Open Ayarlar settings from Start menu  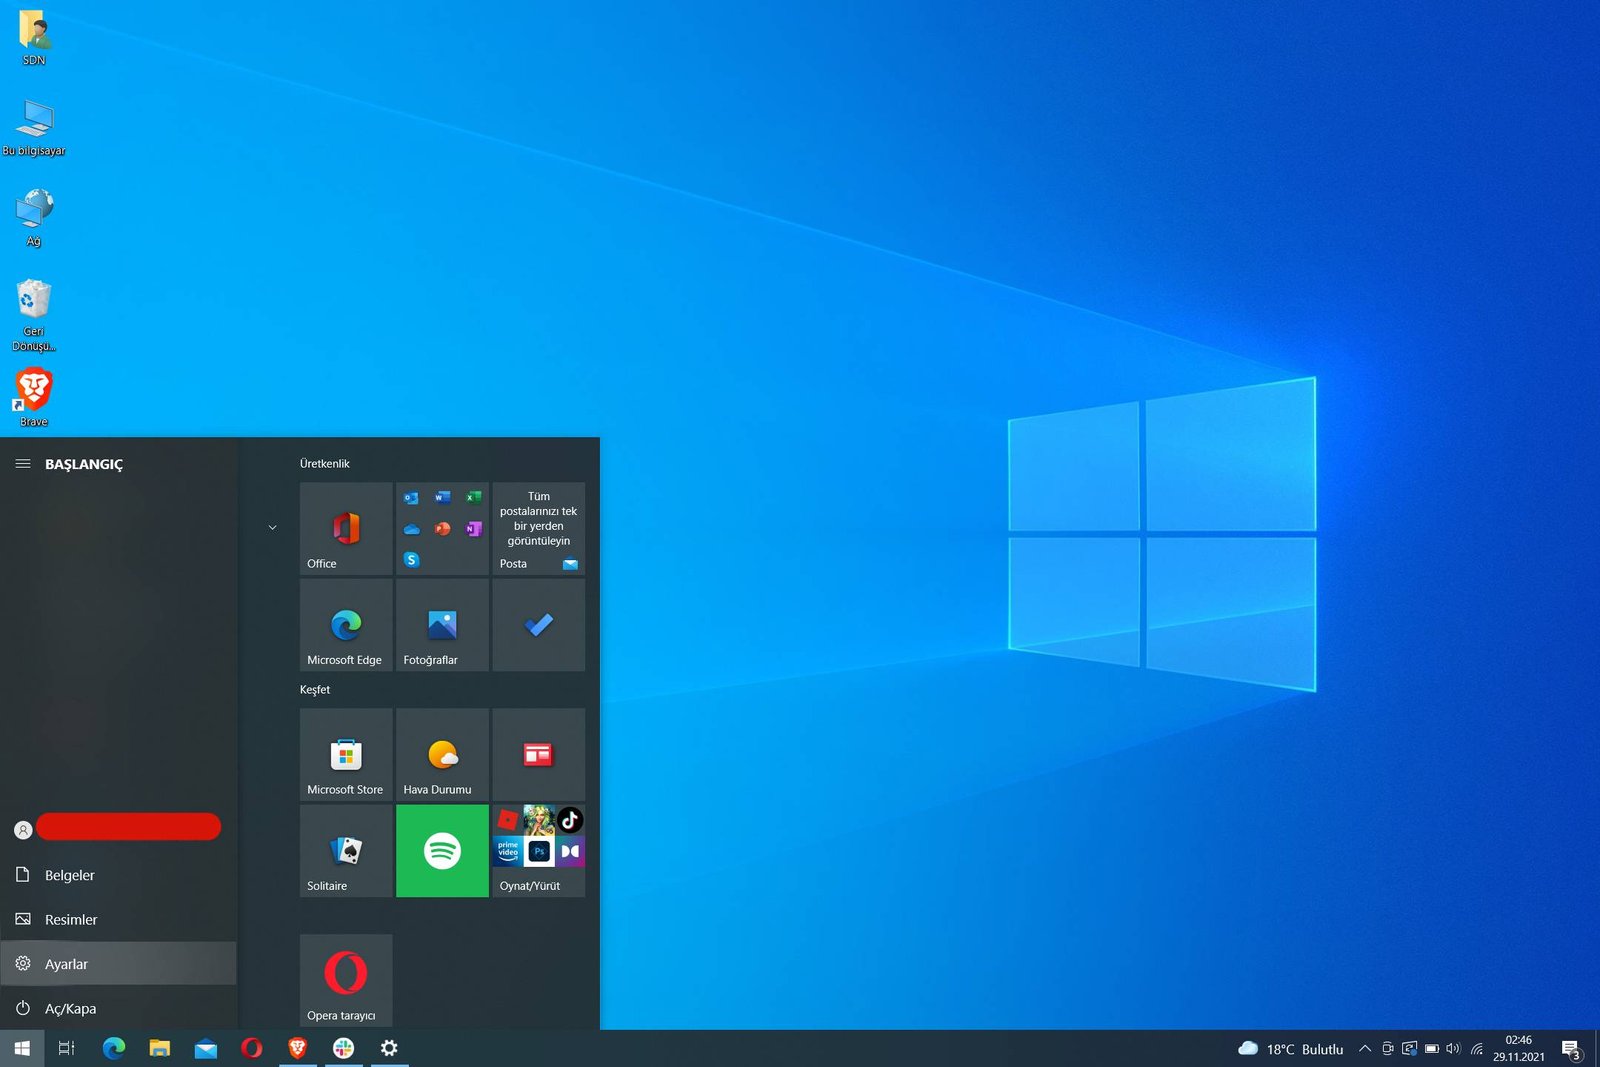click(x=66, y=964)
